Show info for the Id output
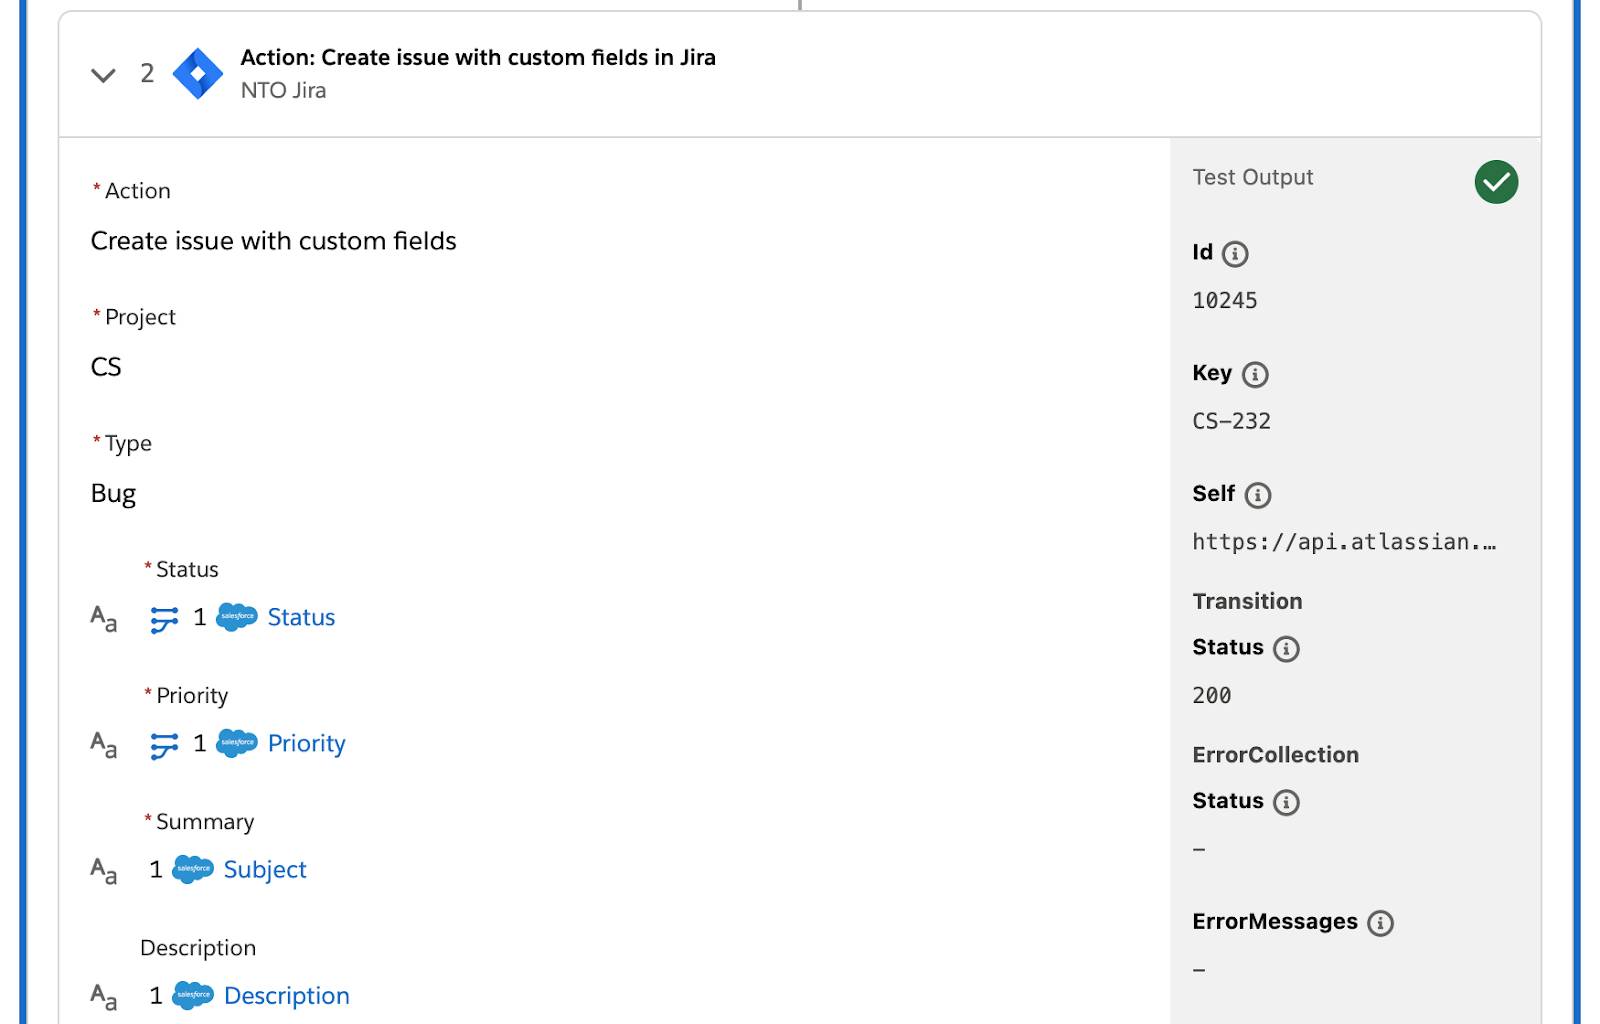Image resolution: width=1600 pixels, height=1024 pixels. click(1236, 254)
